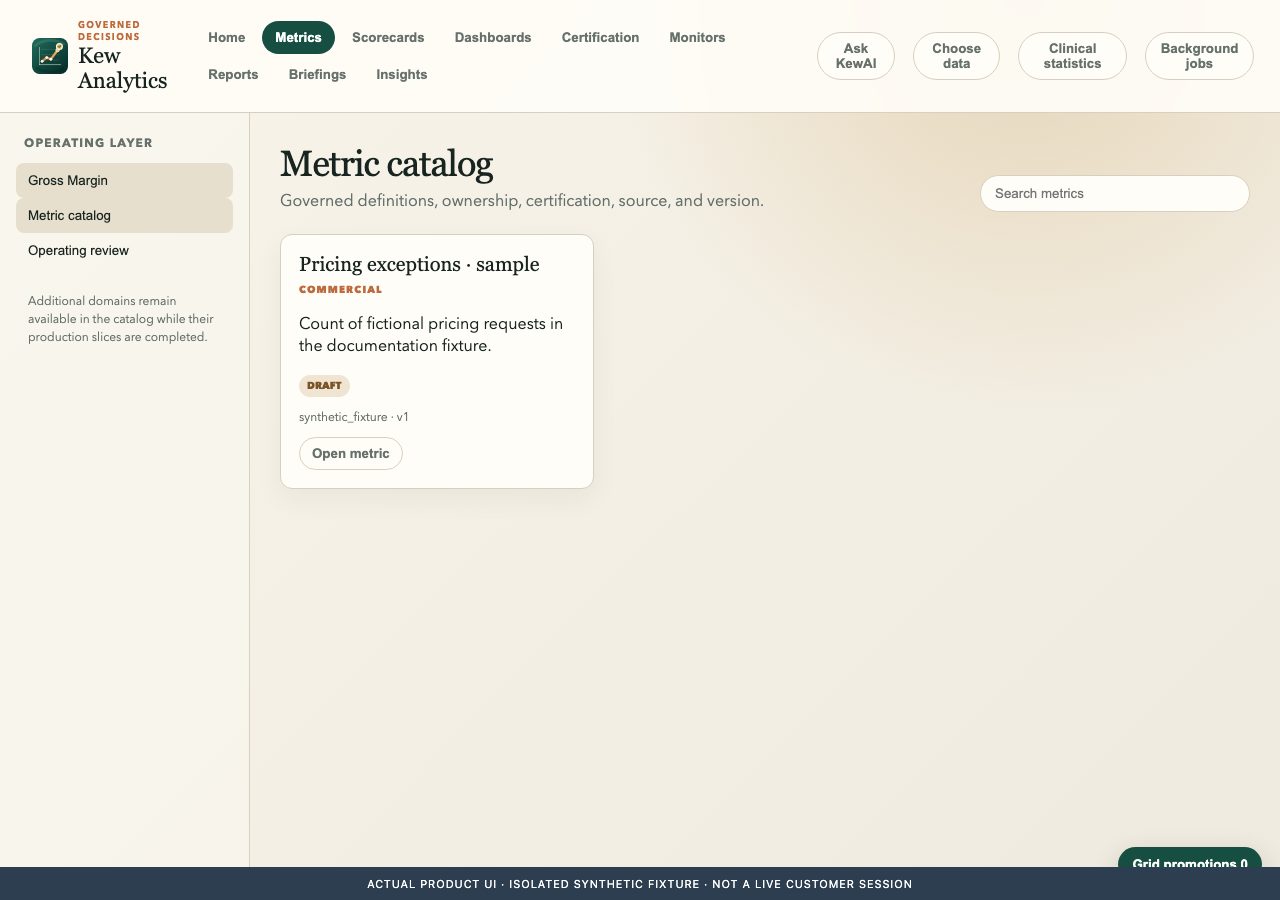Image resolution: width=1280 pixels, height=900 pixels.
Task: Click the Open metric button
Action: tap(351, 453)
